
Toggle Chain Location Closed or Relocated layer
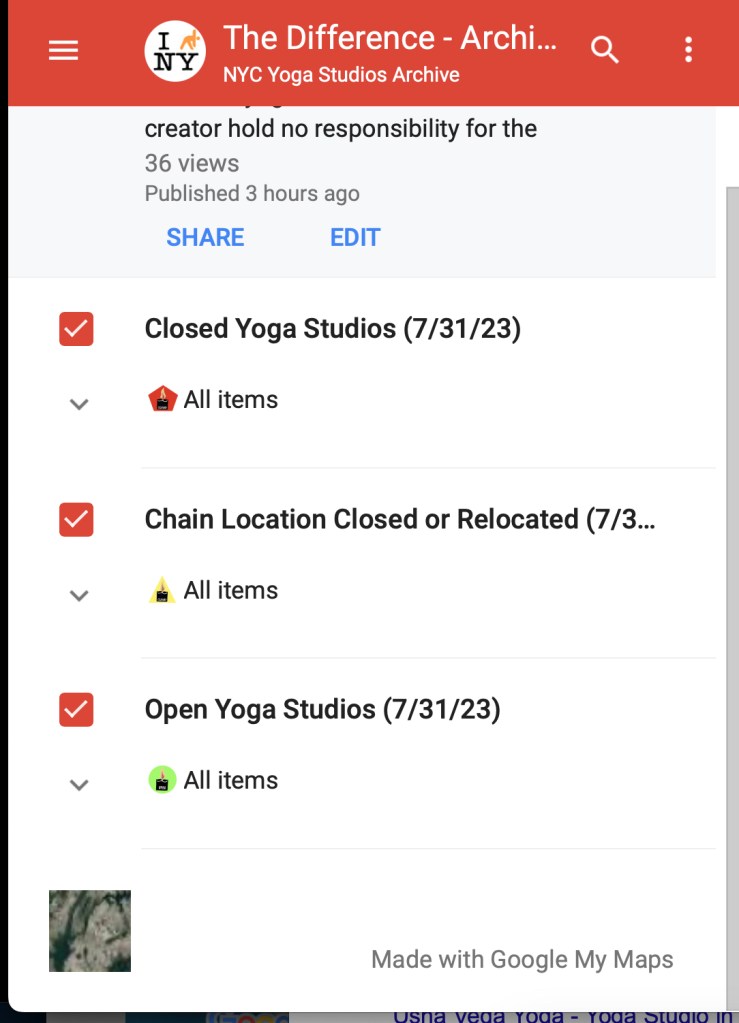(76, 520)
